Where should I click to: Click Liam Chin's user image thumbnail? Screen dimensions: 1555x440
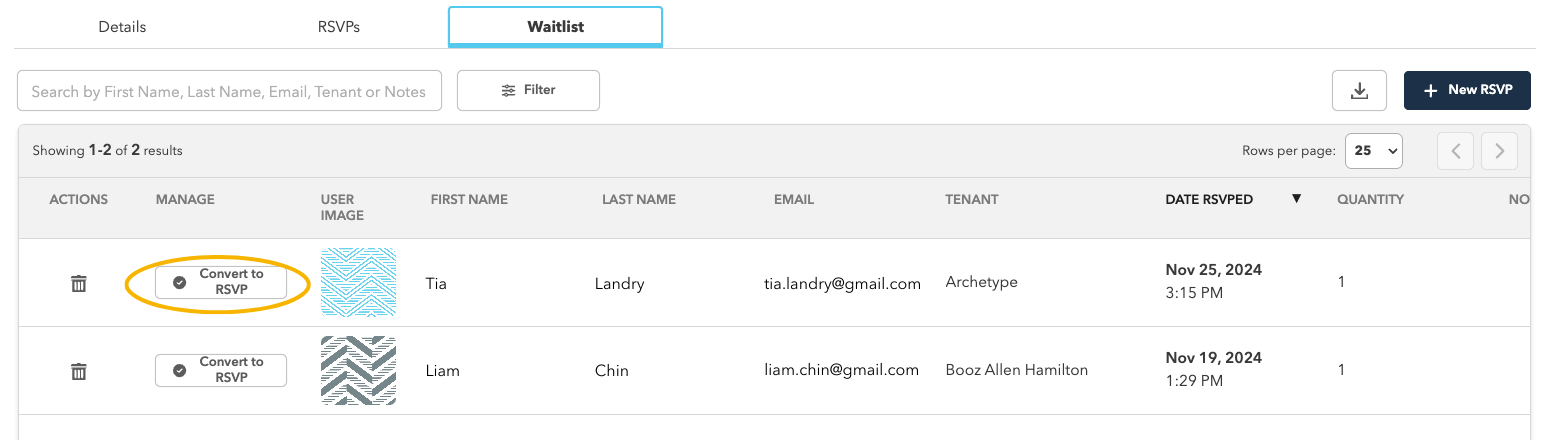pos(358,370)
